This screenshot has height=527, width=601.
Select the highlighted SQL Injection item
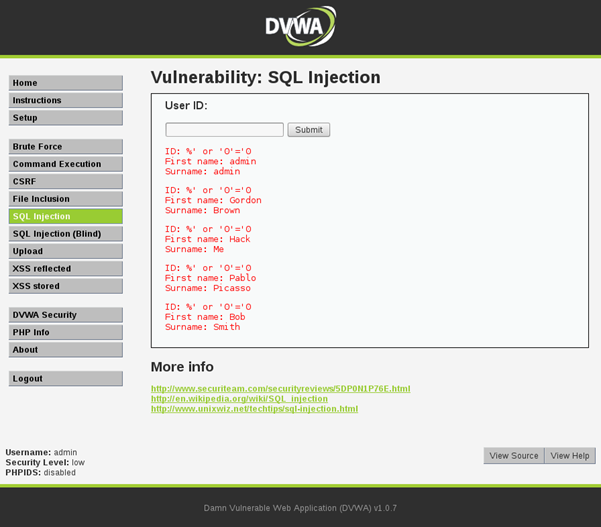[66, 216]
